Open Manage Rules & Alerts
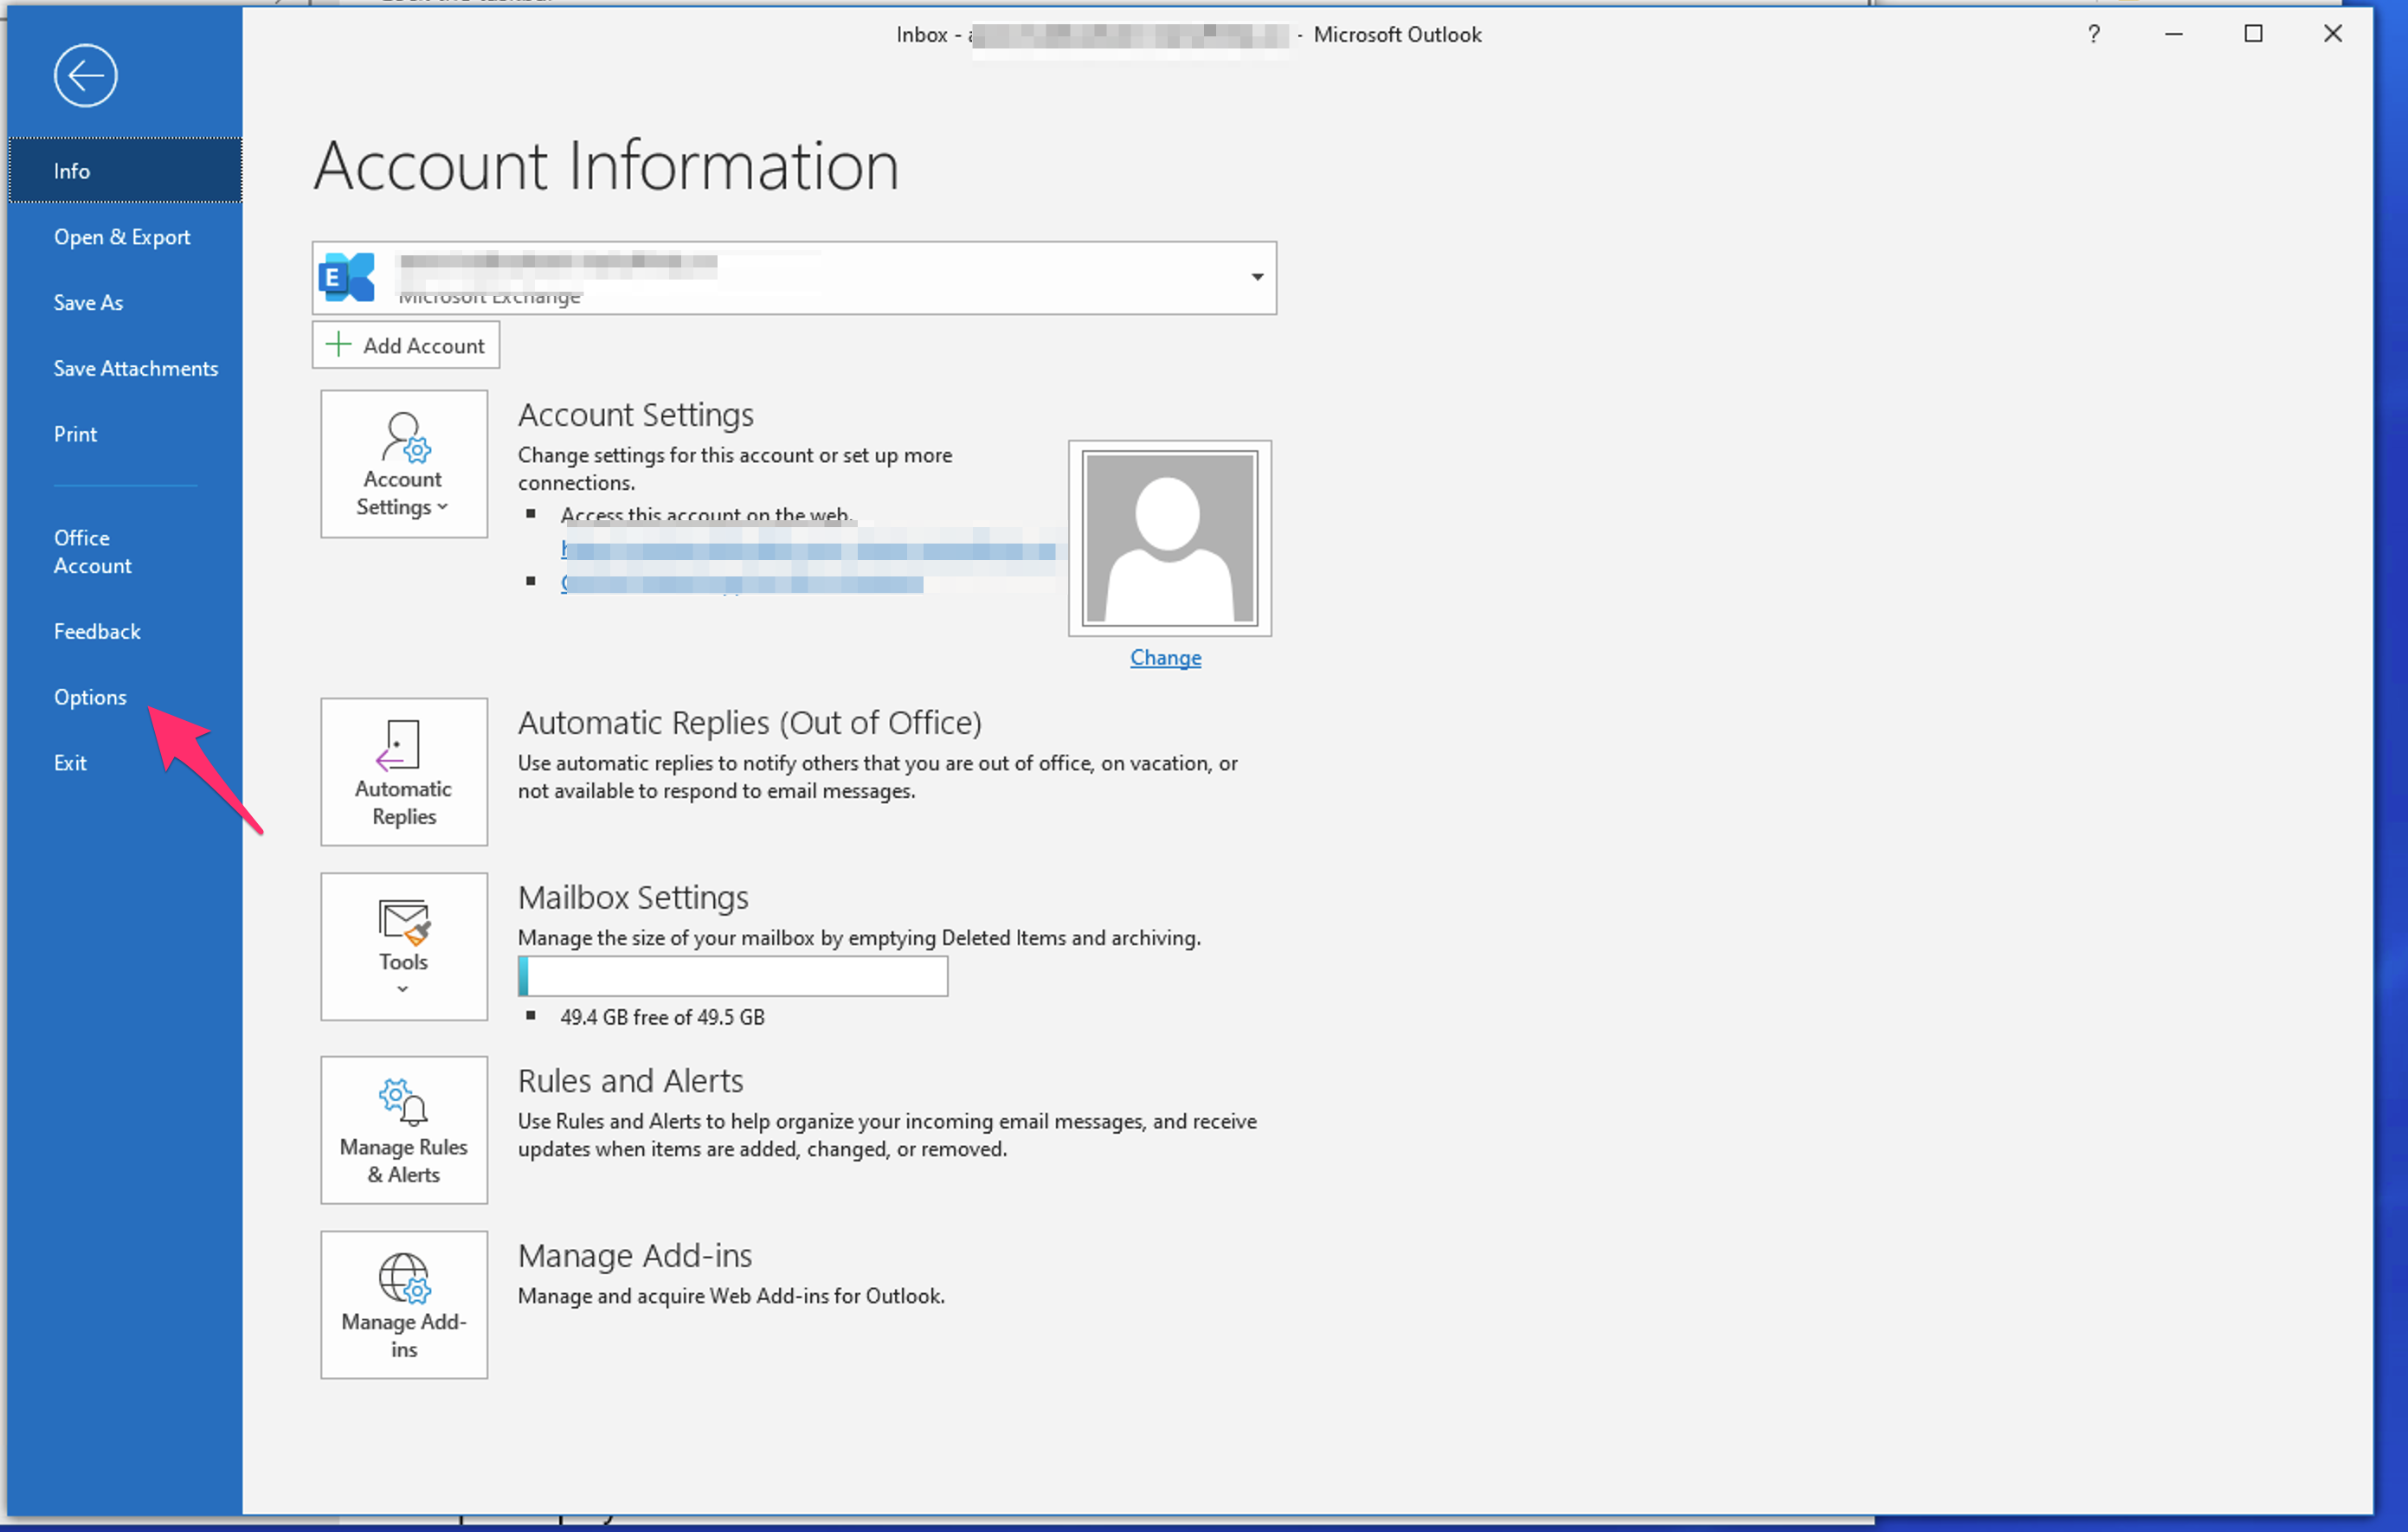 pos(403,1129)
